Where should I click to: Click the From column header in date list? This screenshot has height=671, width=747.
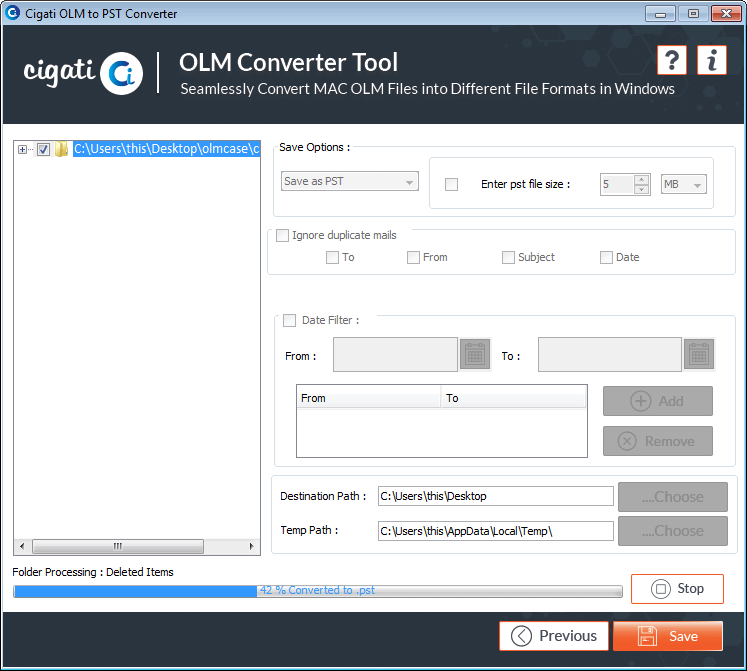369,398
